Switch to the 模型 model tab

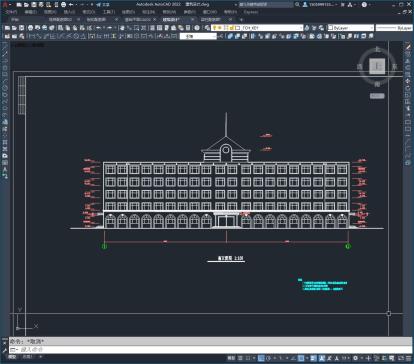12,357
